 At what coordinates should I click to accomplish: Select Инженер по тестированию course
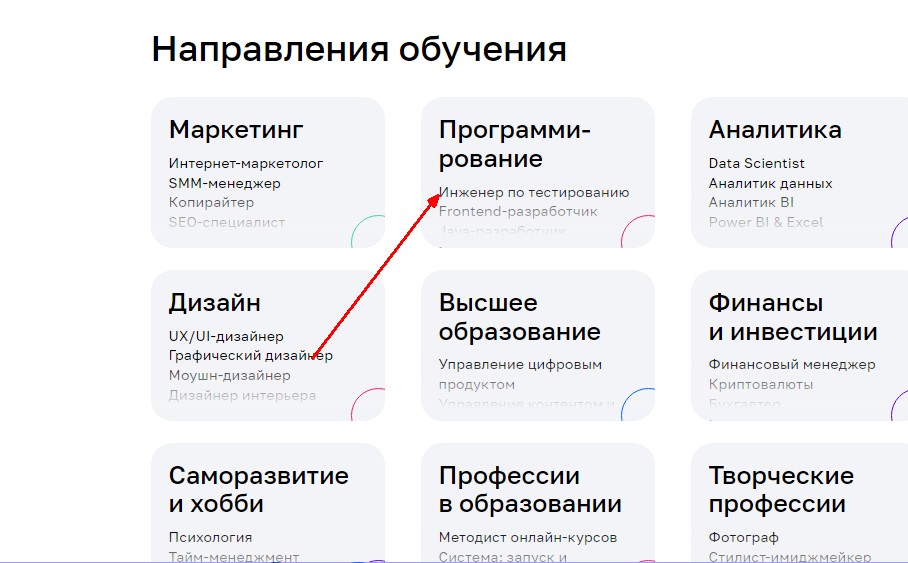[x=534, y=192]
